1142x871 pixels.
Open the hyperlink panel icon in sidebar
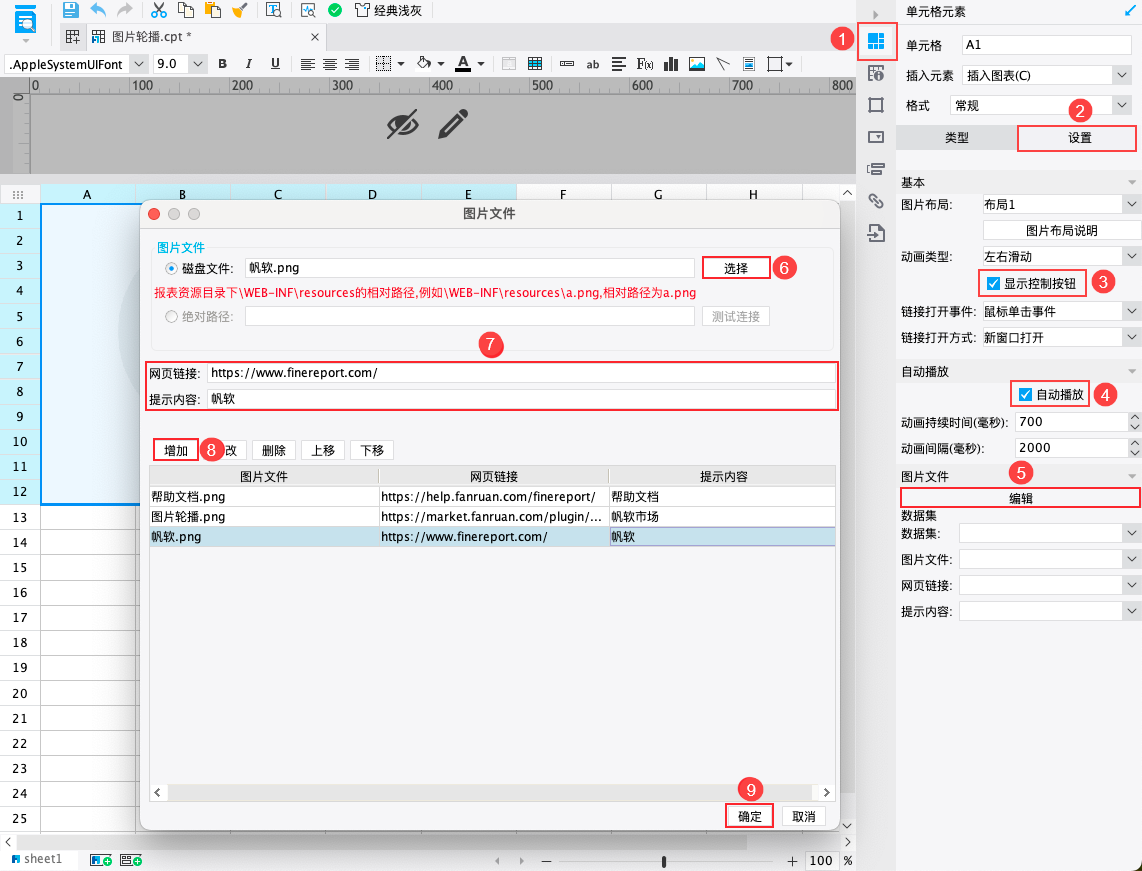(x=875, y=200)
